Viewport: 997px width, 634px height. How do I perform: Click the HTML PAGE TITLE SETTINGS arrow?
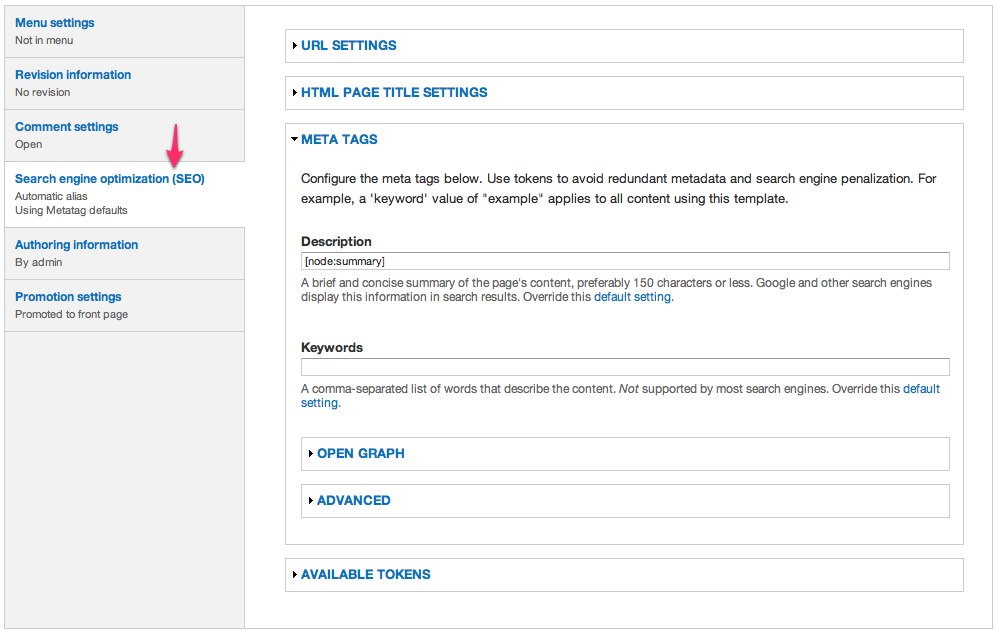click(x=295, y=92)
